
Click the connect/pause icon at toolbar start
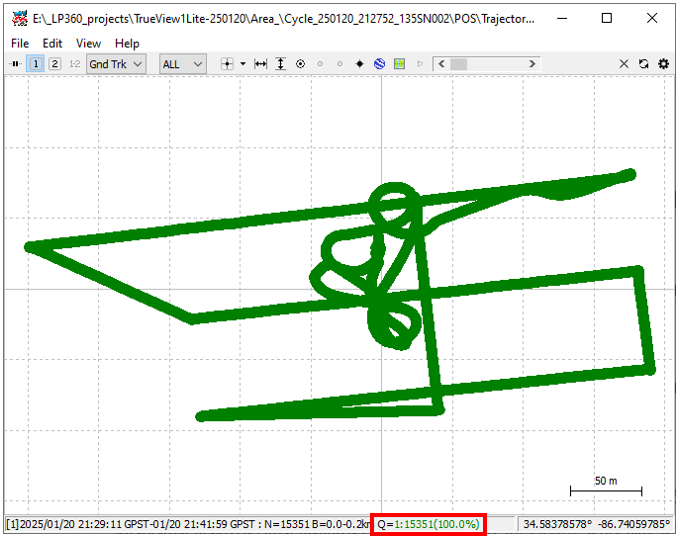(x=15, y=64)
